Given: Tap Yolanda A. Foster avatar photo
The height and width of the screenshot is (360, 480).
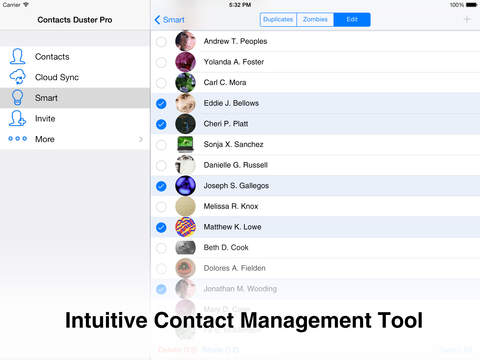Looking at the screenshot, I should click(x=185, y=62).
